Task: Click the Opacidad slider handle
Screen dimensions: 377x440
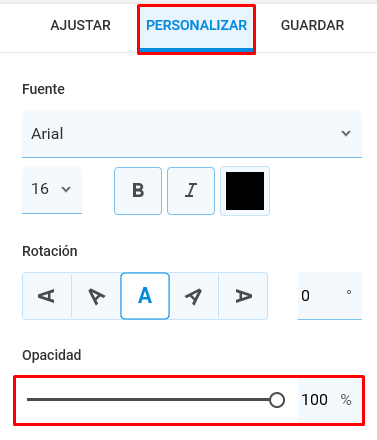Action: click(277, 400)
